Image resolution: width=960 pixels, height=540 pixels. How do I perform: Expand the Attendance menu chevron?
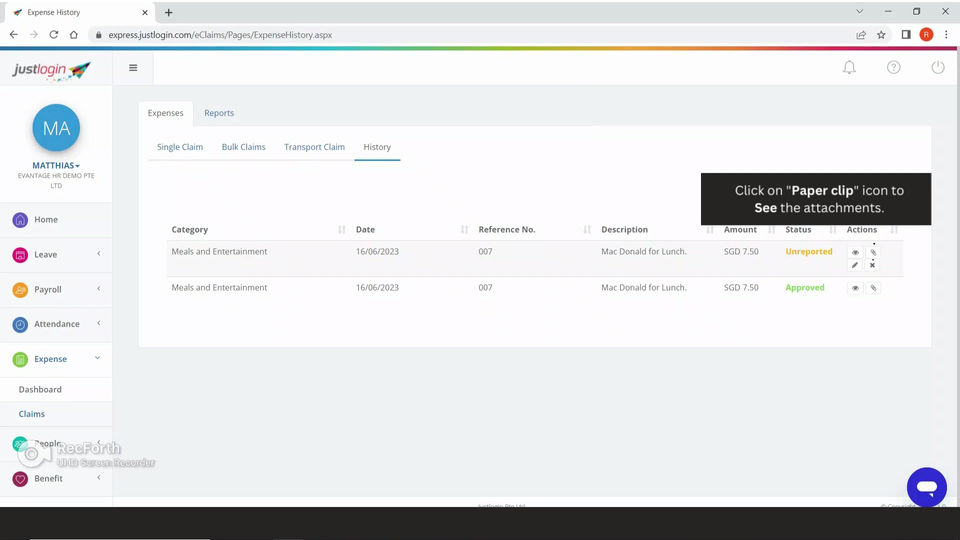tap(99, 323)
